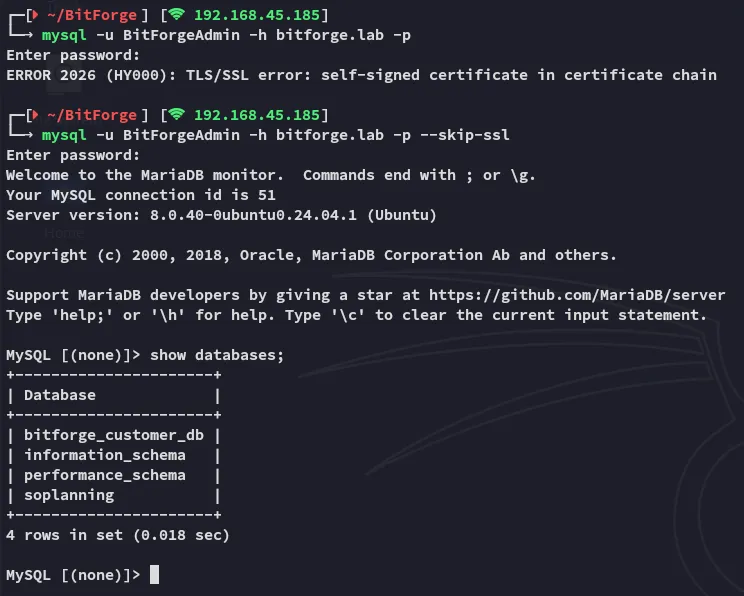Image resolution: width=744 pixels, height=596 pixels.
Task: Select the performance_schema entry in the table
Action: point(105,475)
